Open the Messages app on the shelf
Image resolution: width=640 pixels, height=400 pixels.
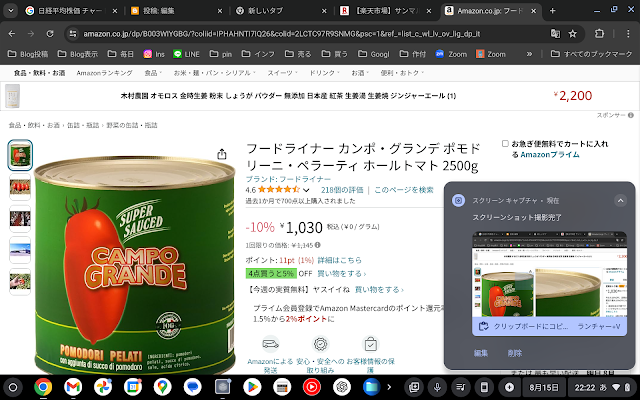pos(193,387)
